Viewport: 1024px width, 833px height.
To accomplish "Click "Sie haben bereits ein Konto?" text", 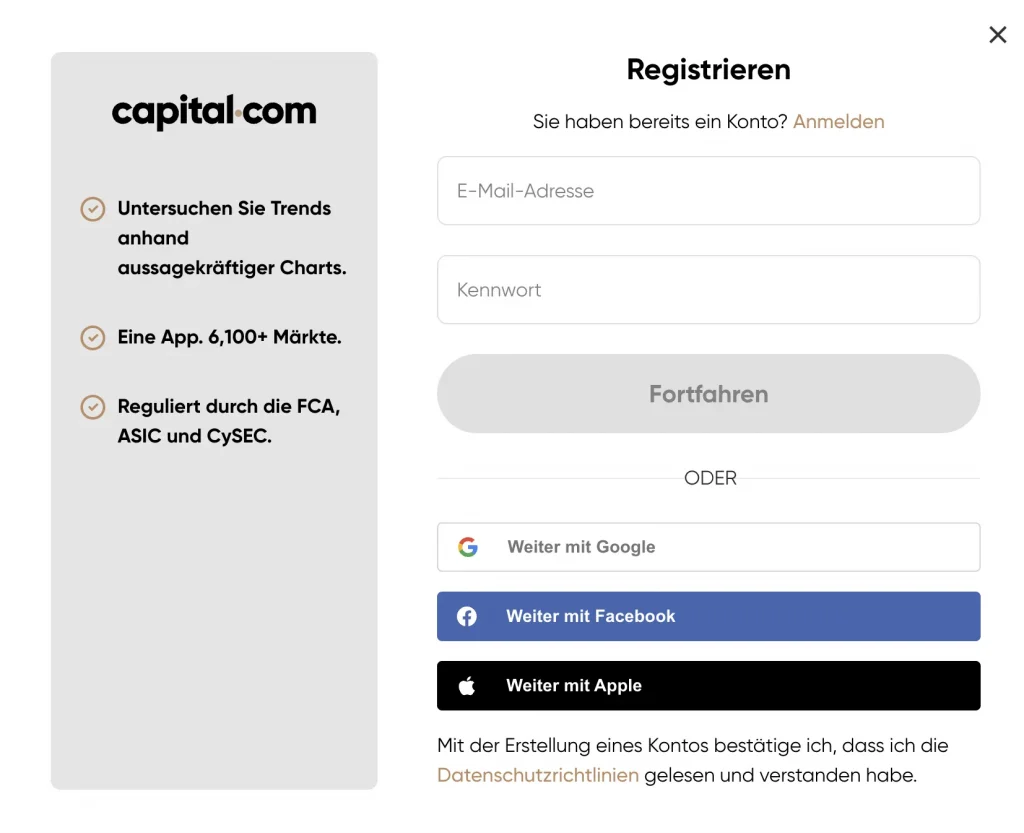I will tap(660, 122).
